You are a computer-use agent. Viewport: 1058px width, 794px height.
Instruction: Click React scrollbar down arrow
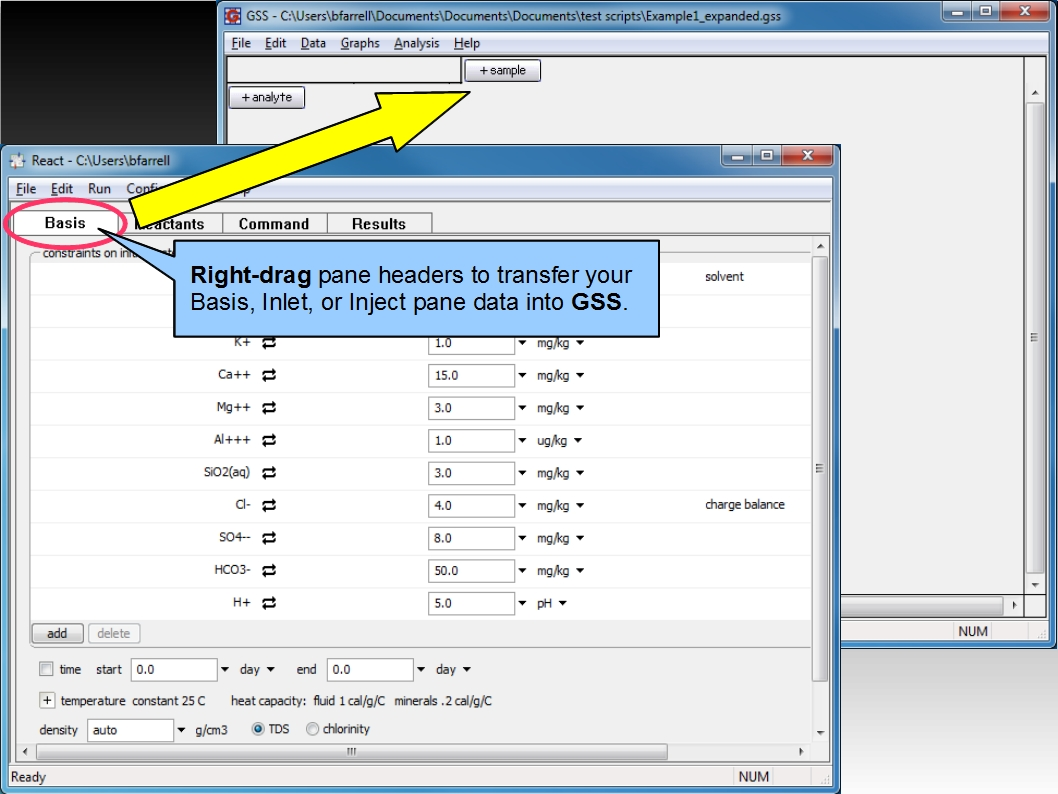[x=820, y=733]
